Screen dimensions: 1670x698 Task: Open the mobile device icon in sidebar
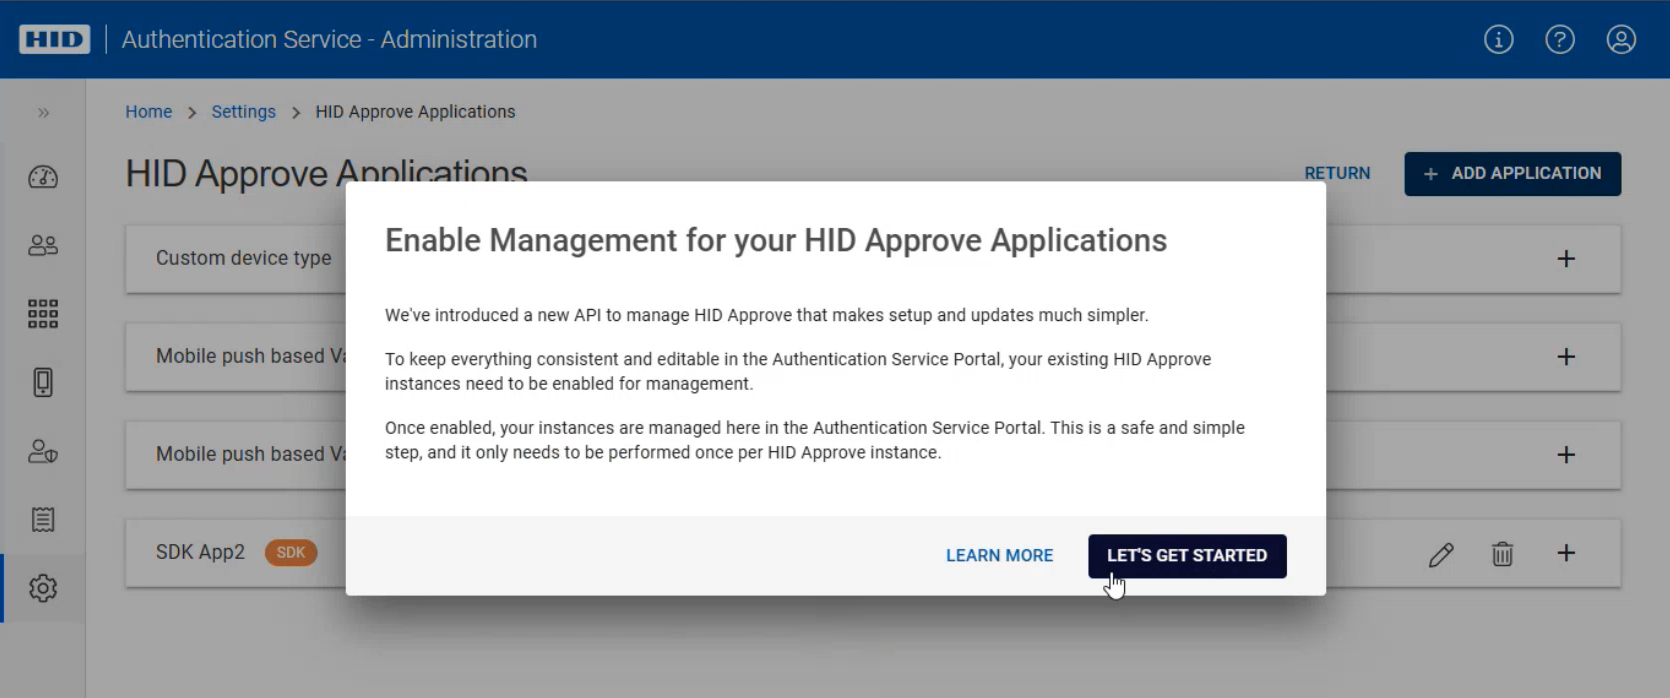43,382
